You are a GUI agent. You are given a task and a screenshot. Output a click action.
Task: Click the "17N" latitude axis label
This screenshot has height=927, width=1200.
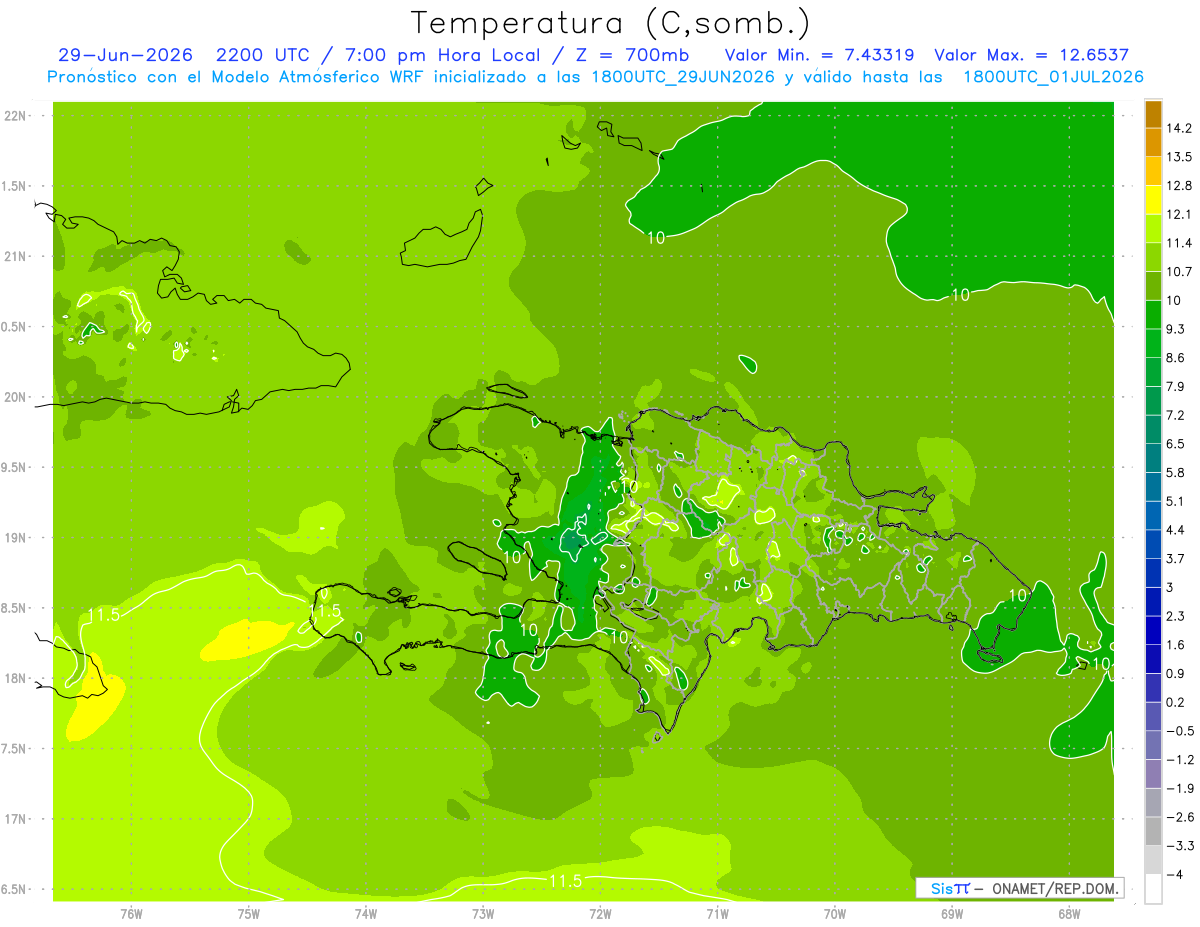pos(14,819)
